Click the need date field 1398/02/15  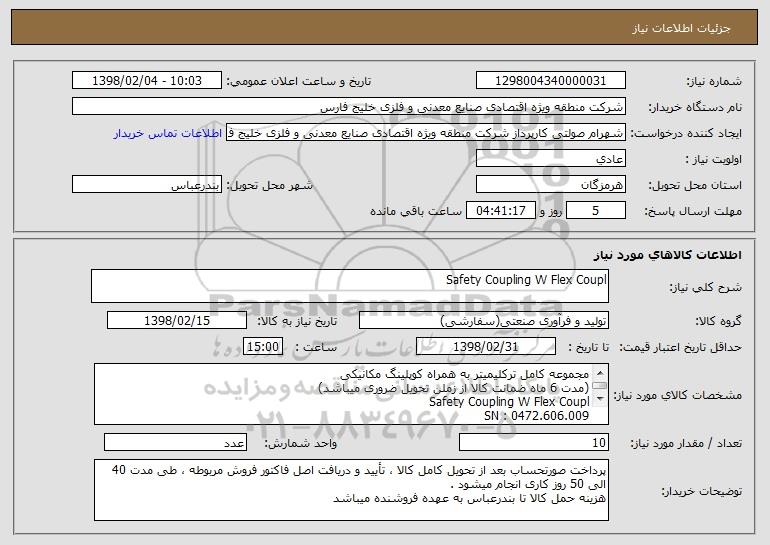177,321
